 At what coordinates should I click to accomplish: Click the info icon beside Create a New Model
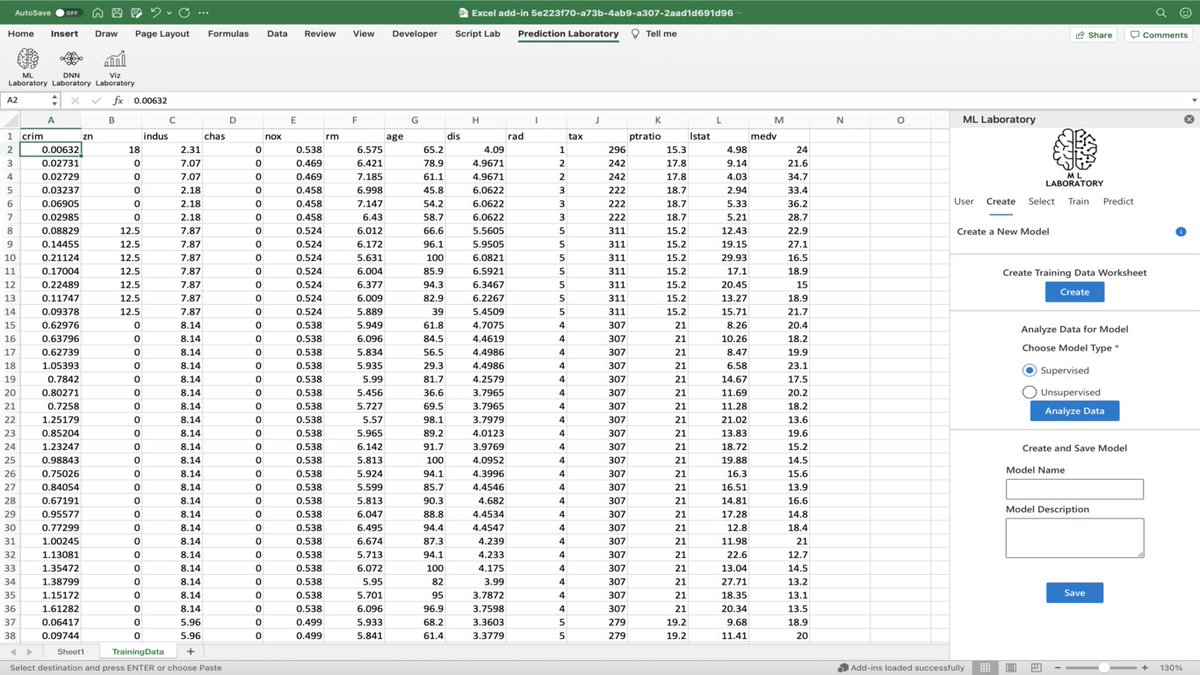pos(1180,232)
